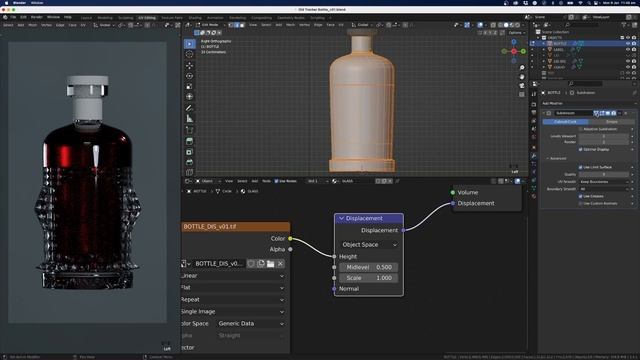
Task: Switch to the UV Editing workspace tab
Action: [147, 18]
